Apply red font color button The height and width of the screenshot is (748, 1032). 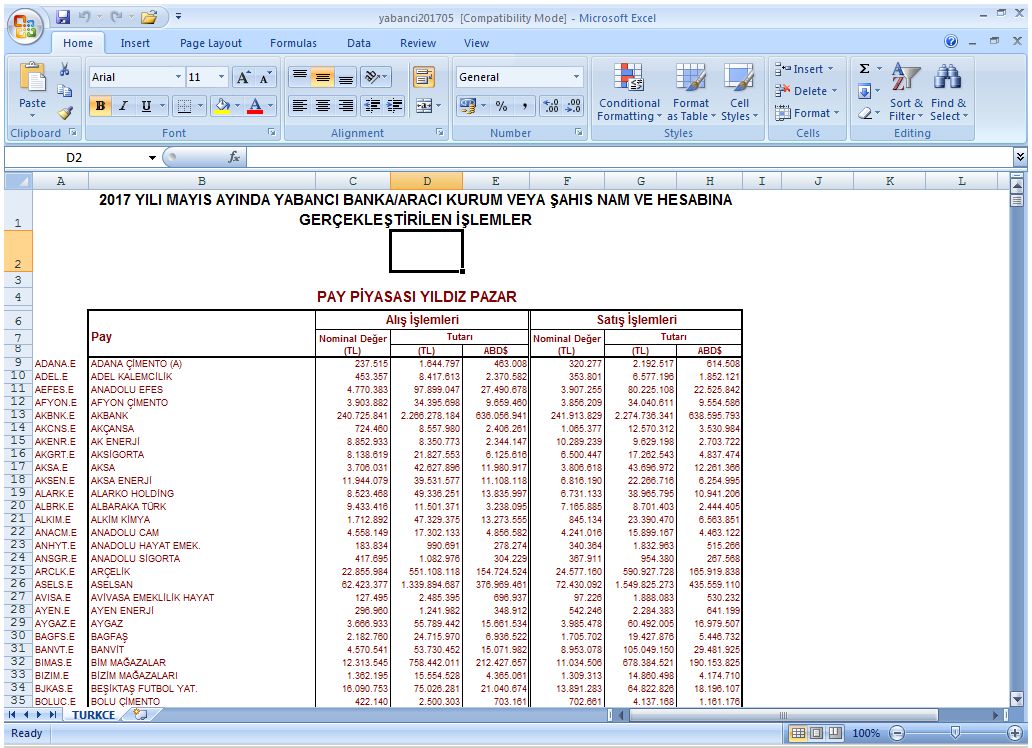255,105
